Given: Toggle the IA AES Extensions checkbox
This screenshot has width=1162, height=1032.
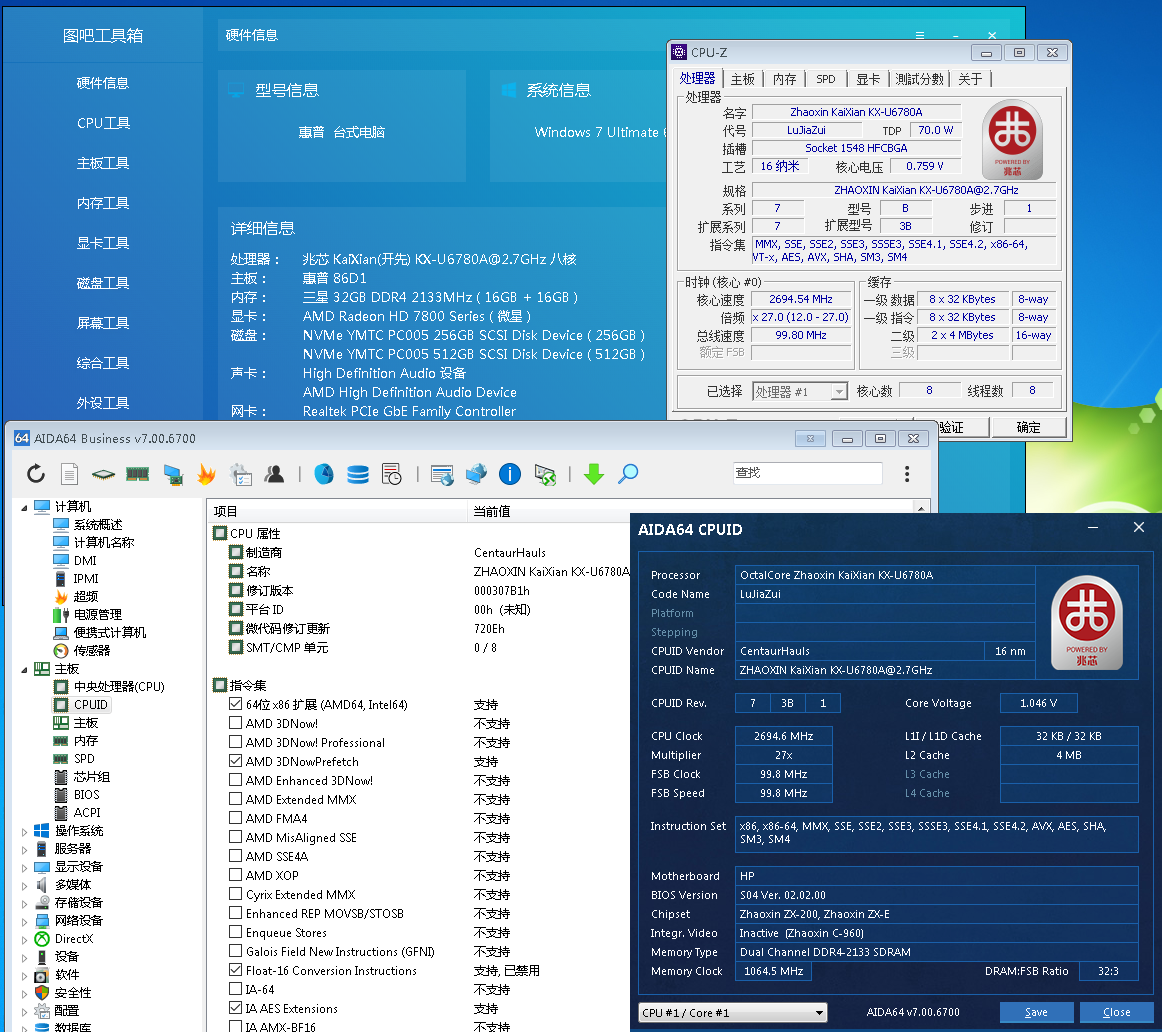Looking at the screenshot, I should point(236,1008).
